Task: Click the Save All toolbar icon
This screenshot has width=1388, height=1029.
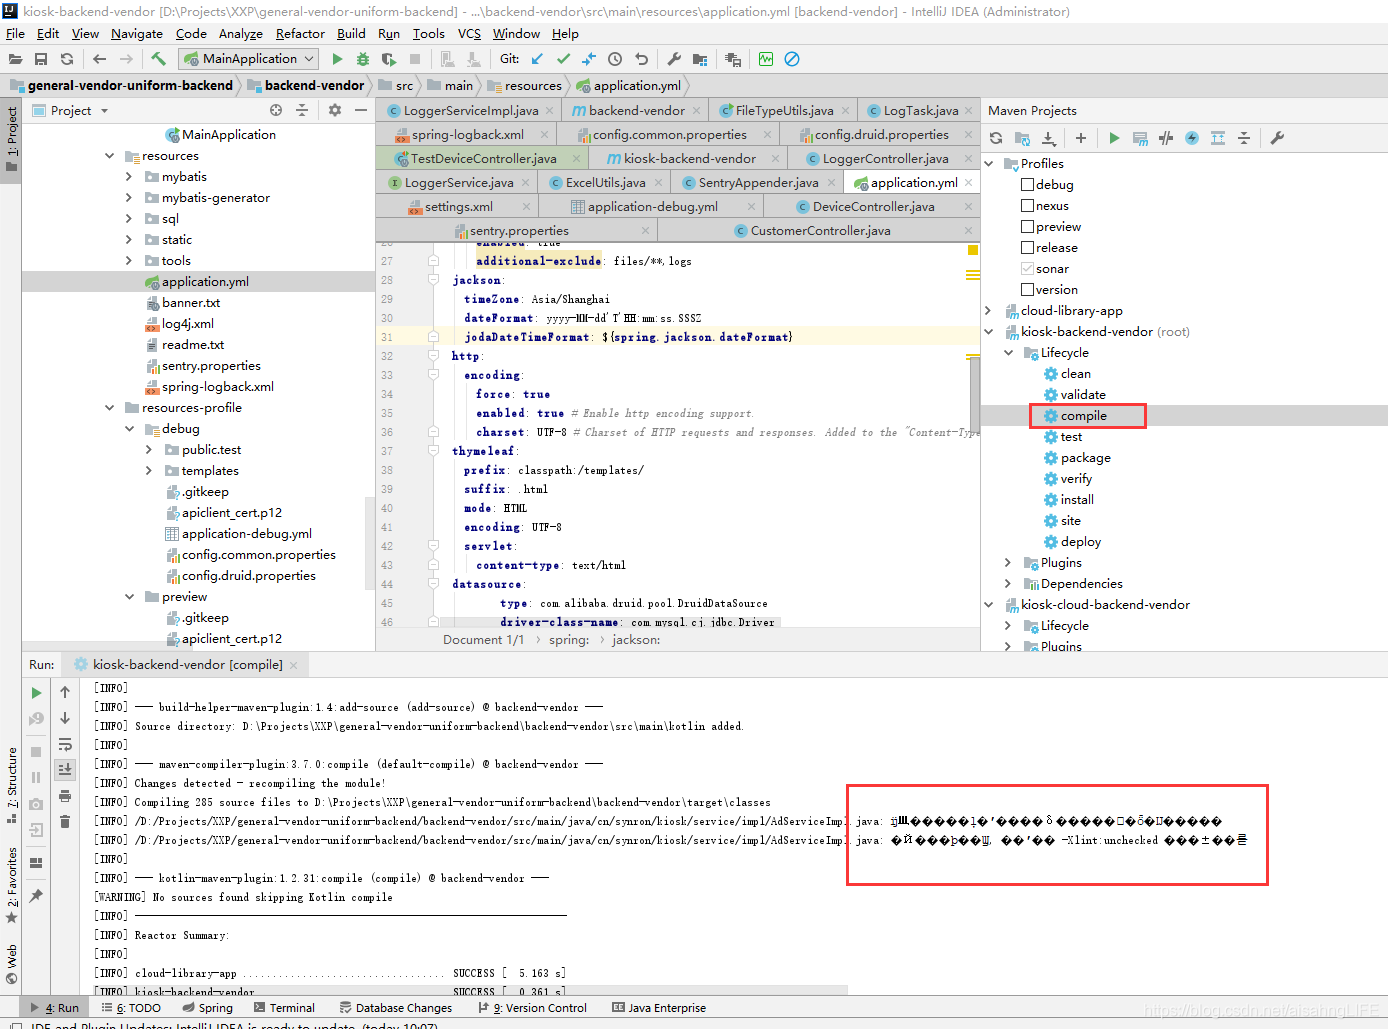Action: [41, 59]
